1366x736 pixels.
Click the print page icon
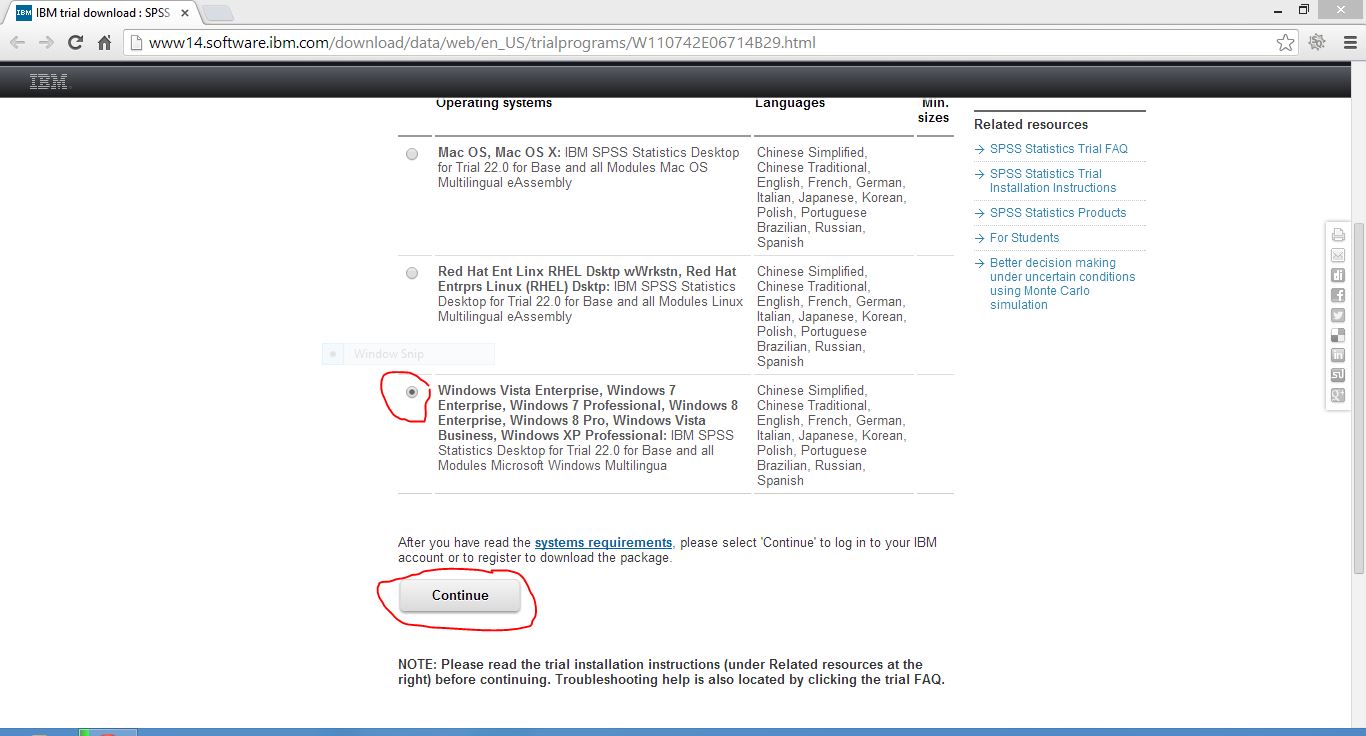point(1338,235)
